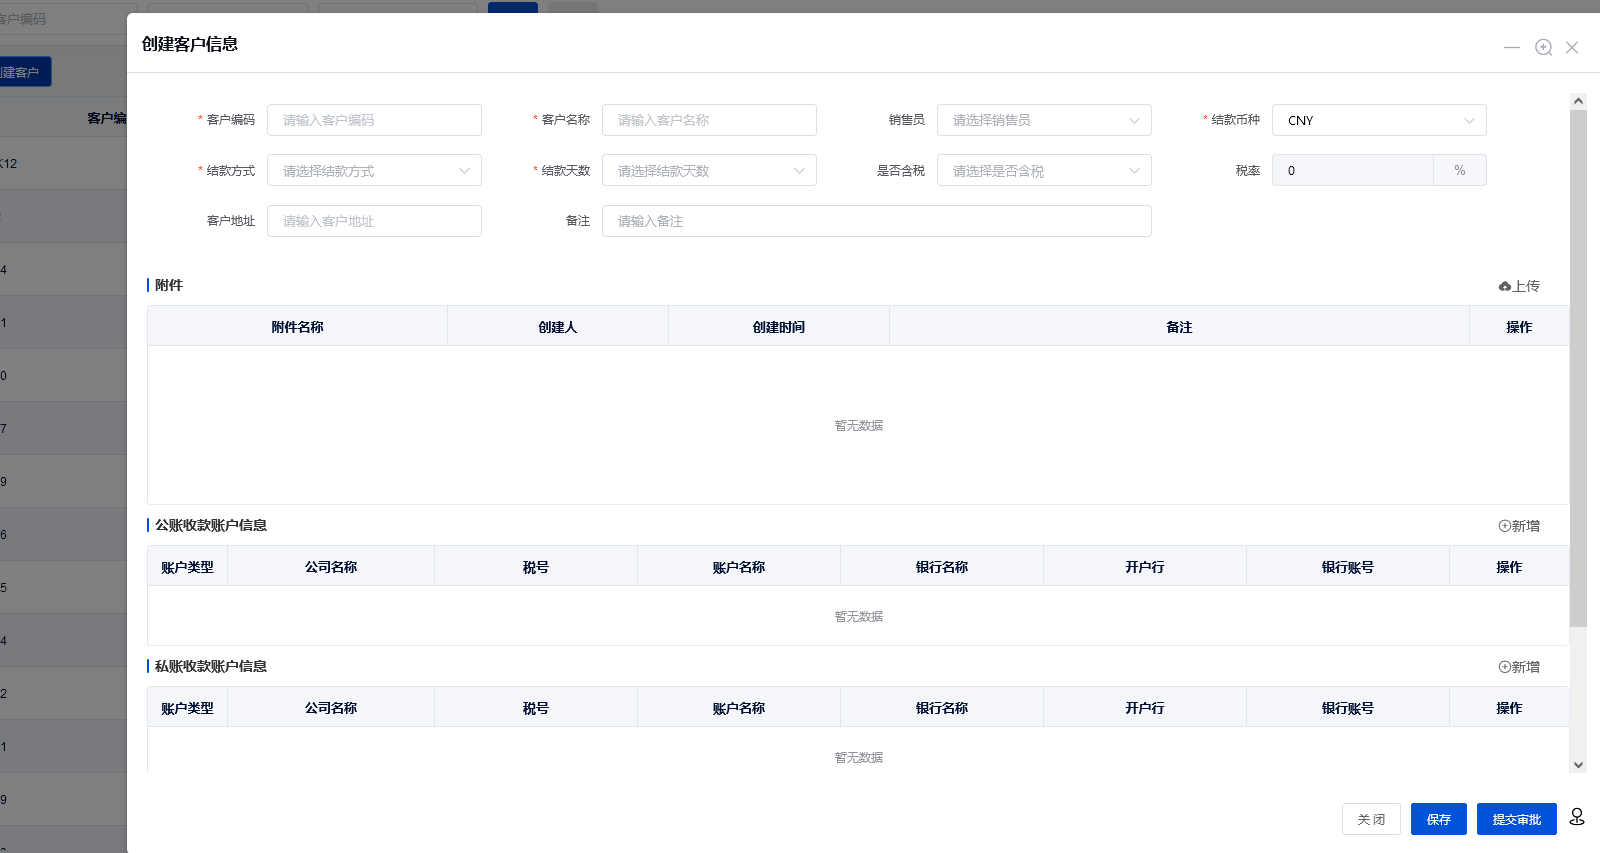Click 开户行 header in 私账 table

[1145, 708]
